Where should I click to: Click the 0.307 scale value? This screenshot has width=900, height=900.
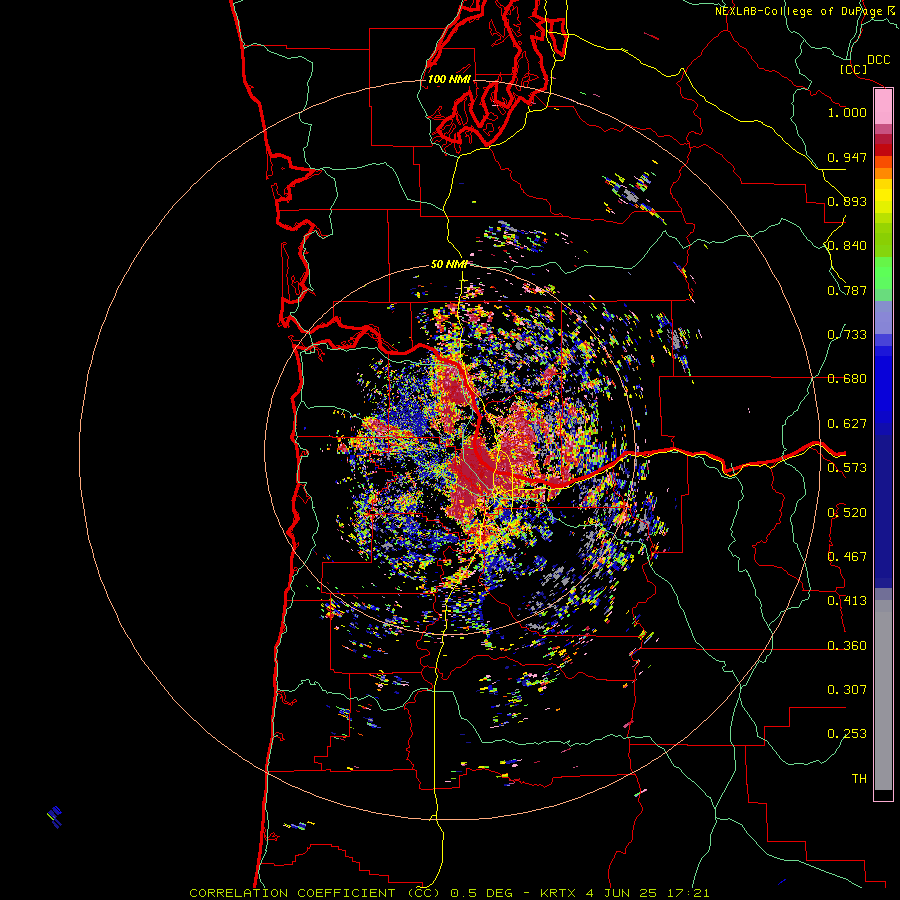coord(847,690)
